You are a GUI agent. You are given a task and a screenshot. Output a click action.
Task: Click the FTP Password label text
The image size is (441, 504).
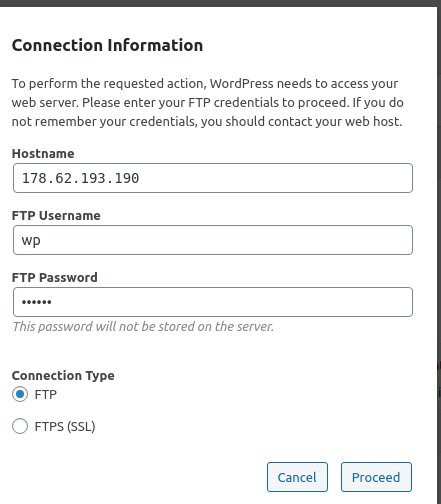point(55,278)
